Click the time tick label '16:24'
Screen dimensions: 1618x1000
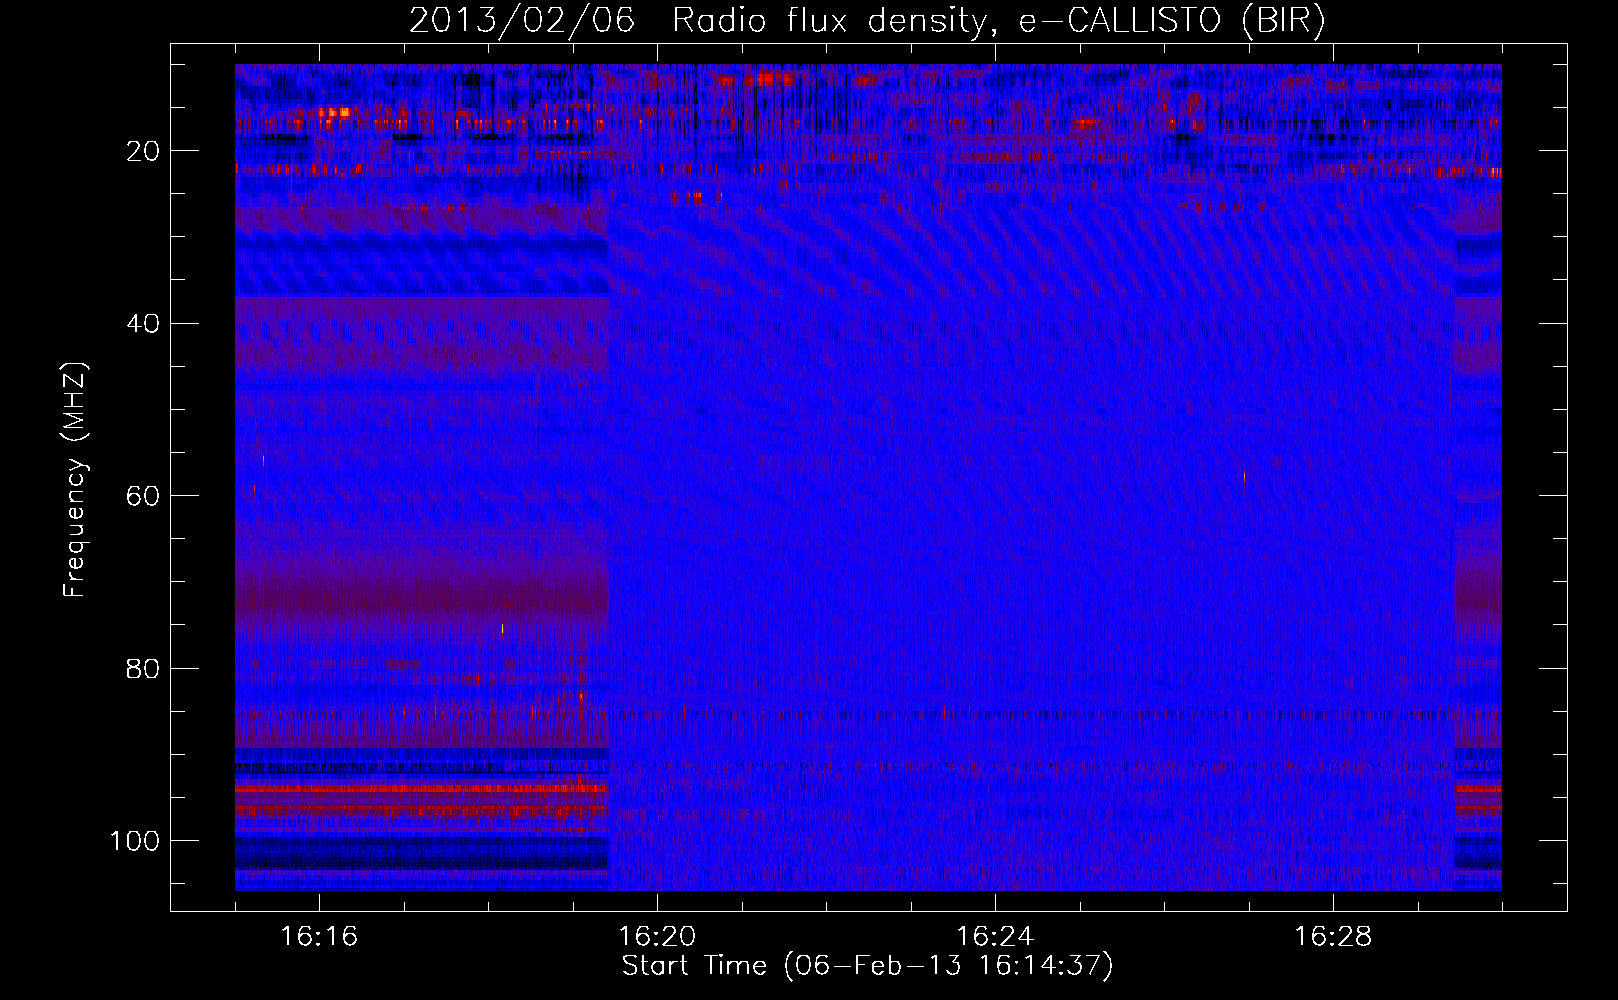click(995, 937)
